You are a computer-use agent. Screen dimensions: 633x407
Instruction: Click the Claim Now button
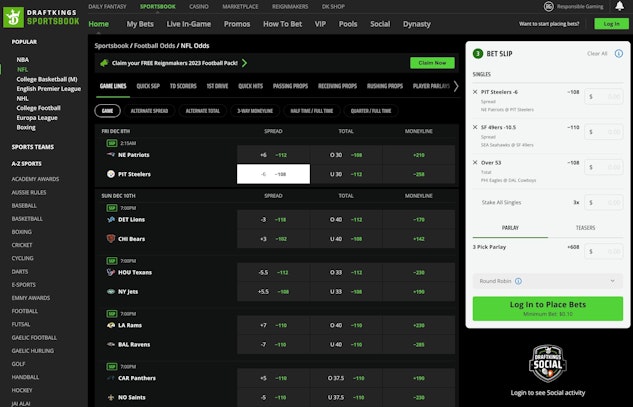[432, 63]
